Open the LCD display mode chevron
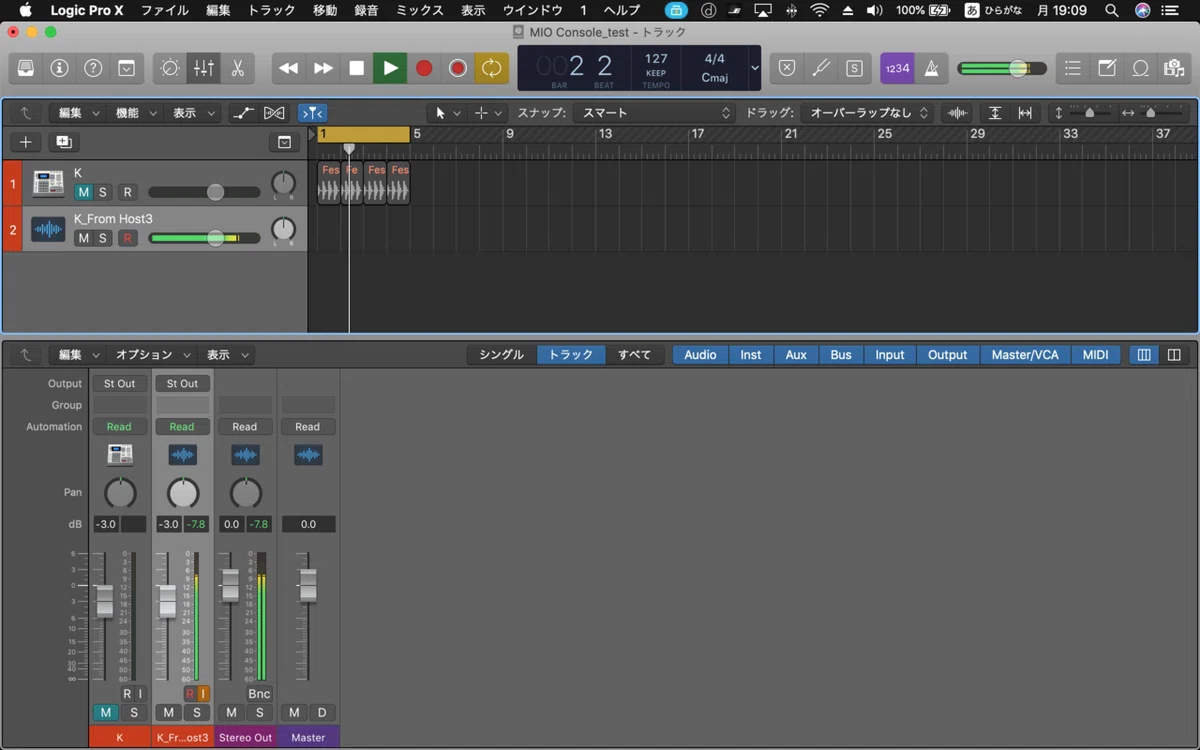1200x750 pixels. pos(754,68)
